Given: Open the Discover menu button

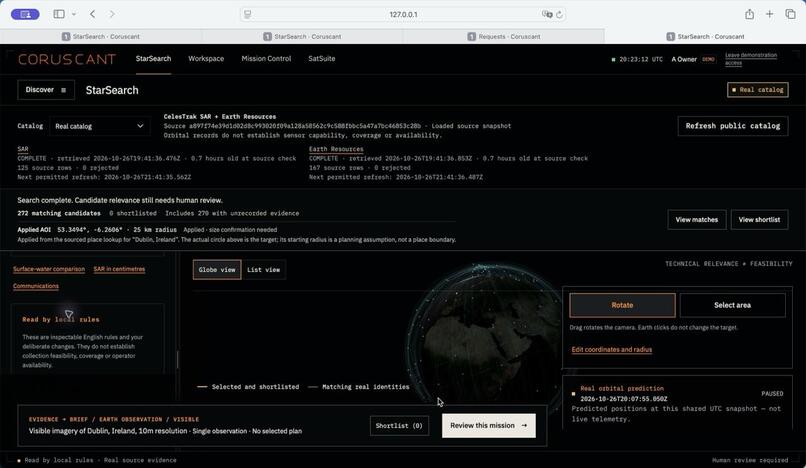Looking at the screenshot, I should [46, 89].
